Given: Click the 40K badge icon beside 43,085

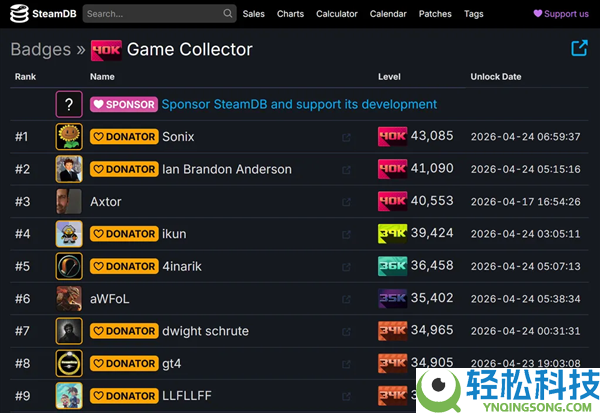Looking at the screenshot, I should (392, 136).
